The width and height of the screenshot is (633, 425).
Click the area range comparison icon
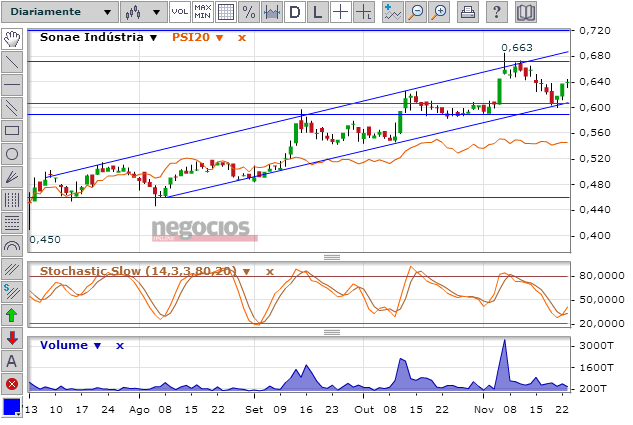[272, 12]
